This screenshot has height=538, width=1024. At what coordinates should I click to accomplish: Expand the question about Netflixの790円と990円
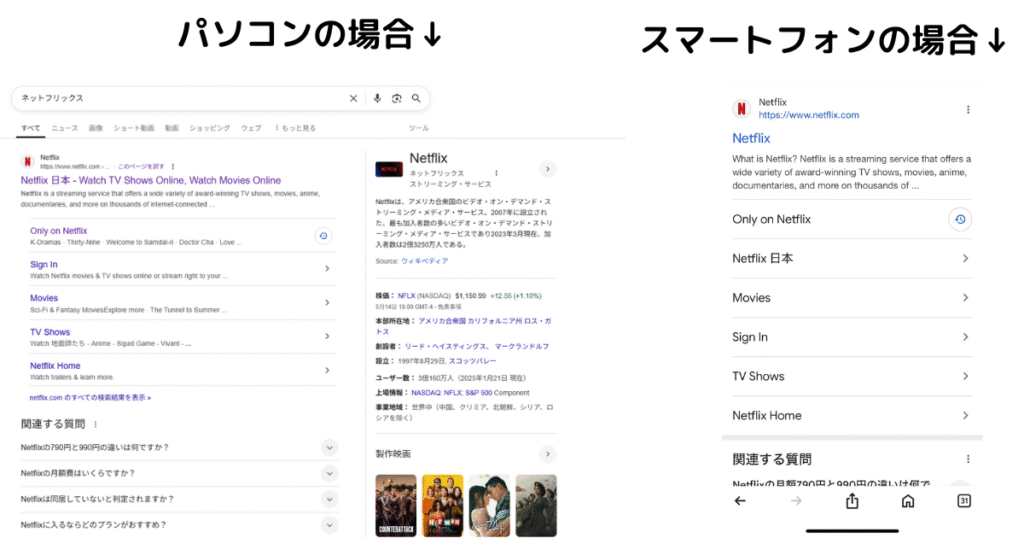point(329,447)
